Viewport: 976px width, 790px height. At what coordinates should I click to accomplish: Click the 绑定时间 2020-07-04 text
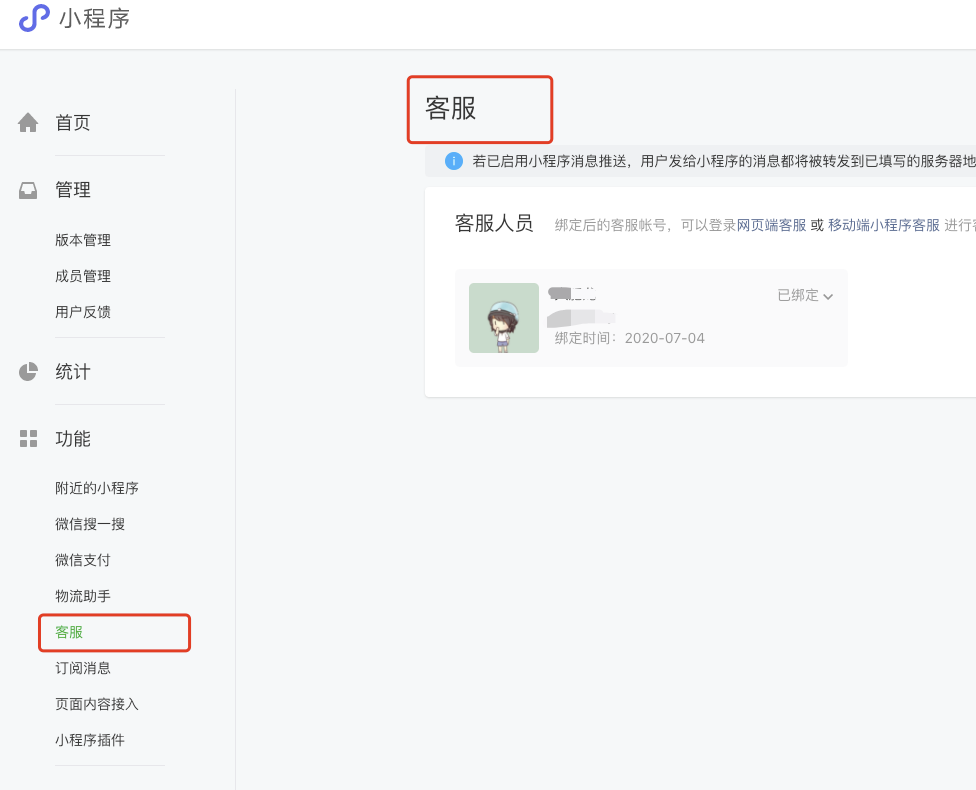pos(629,338)
